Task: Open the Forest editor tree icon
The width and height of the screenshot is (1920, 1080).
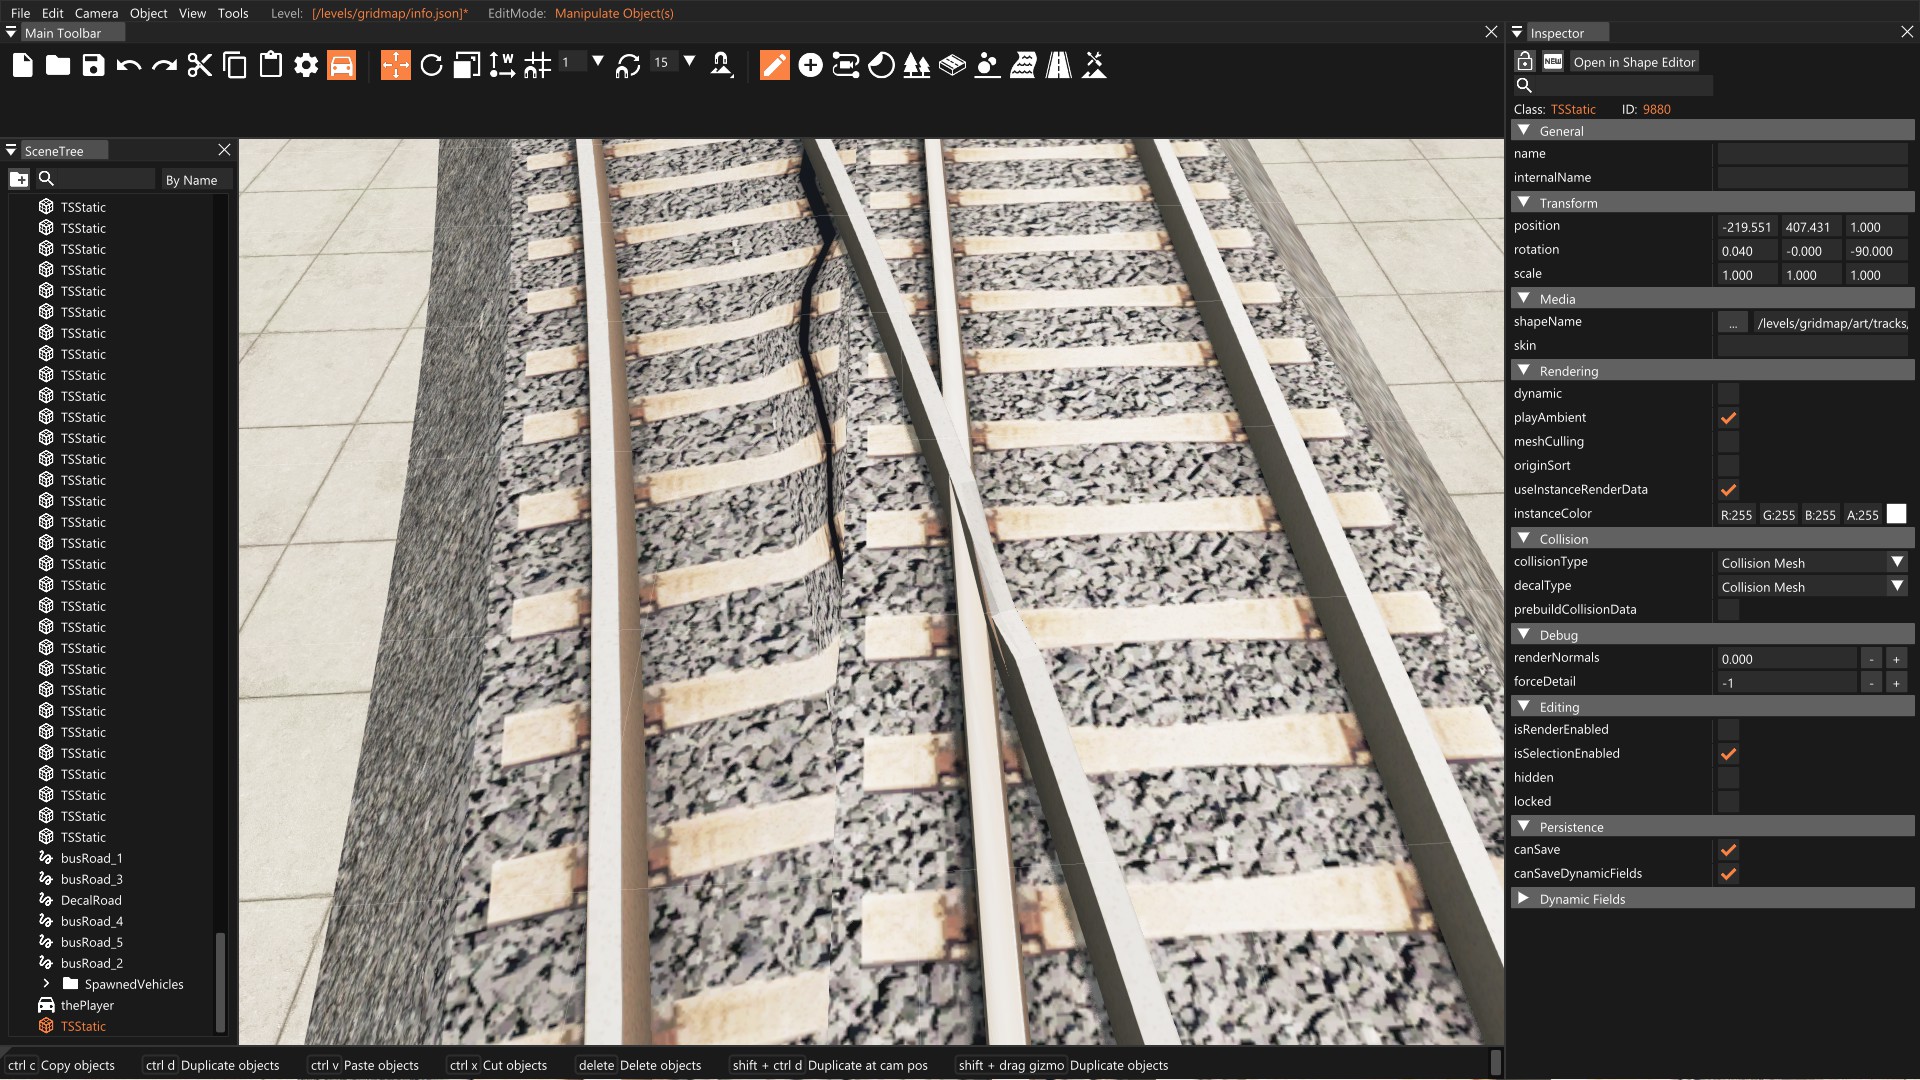Action: click(916, 66)
